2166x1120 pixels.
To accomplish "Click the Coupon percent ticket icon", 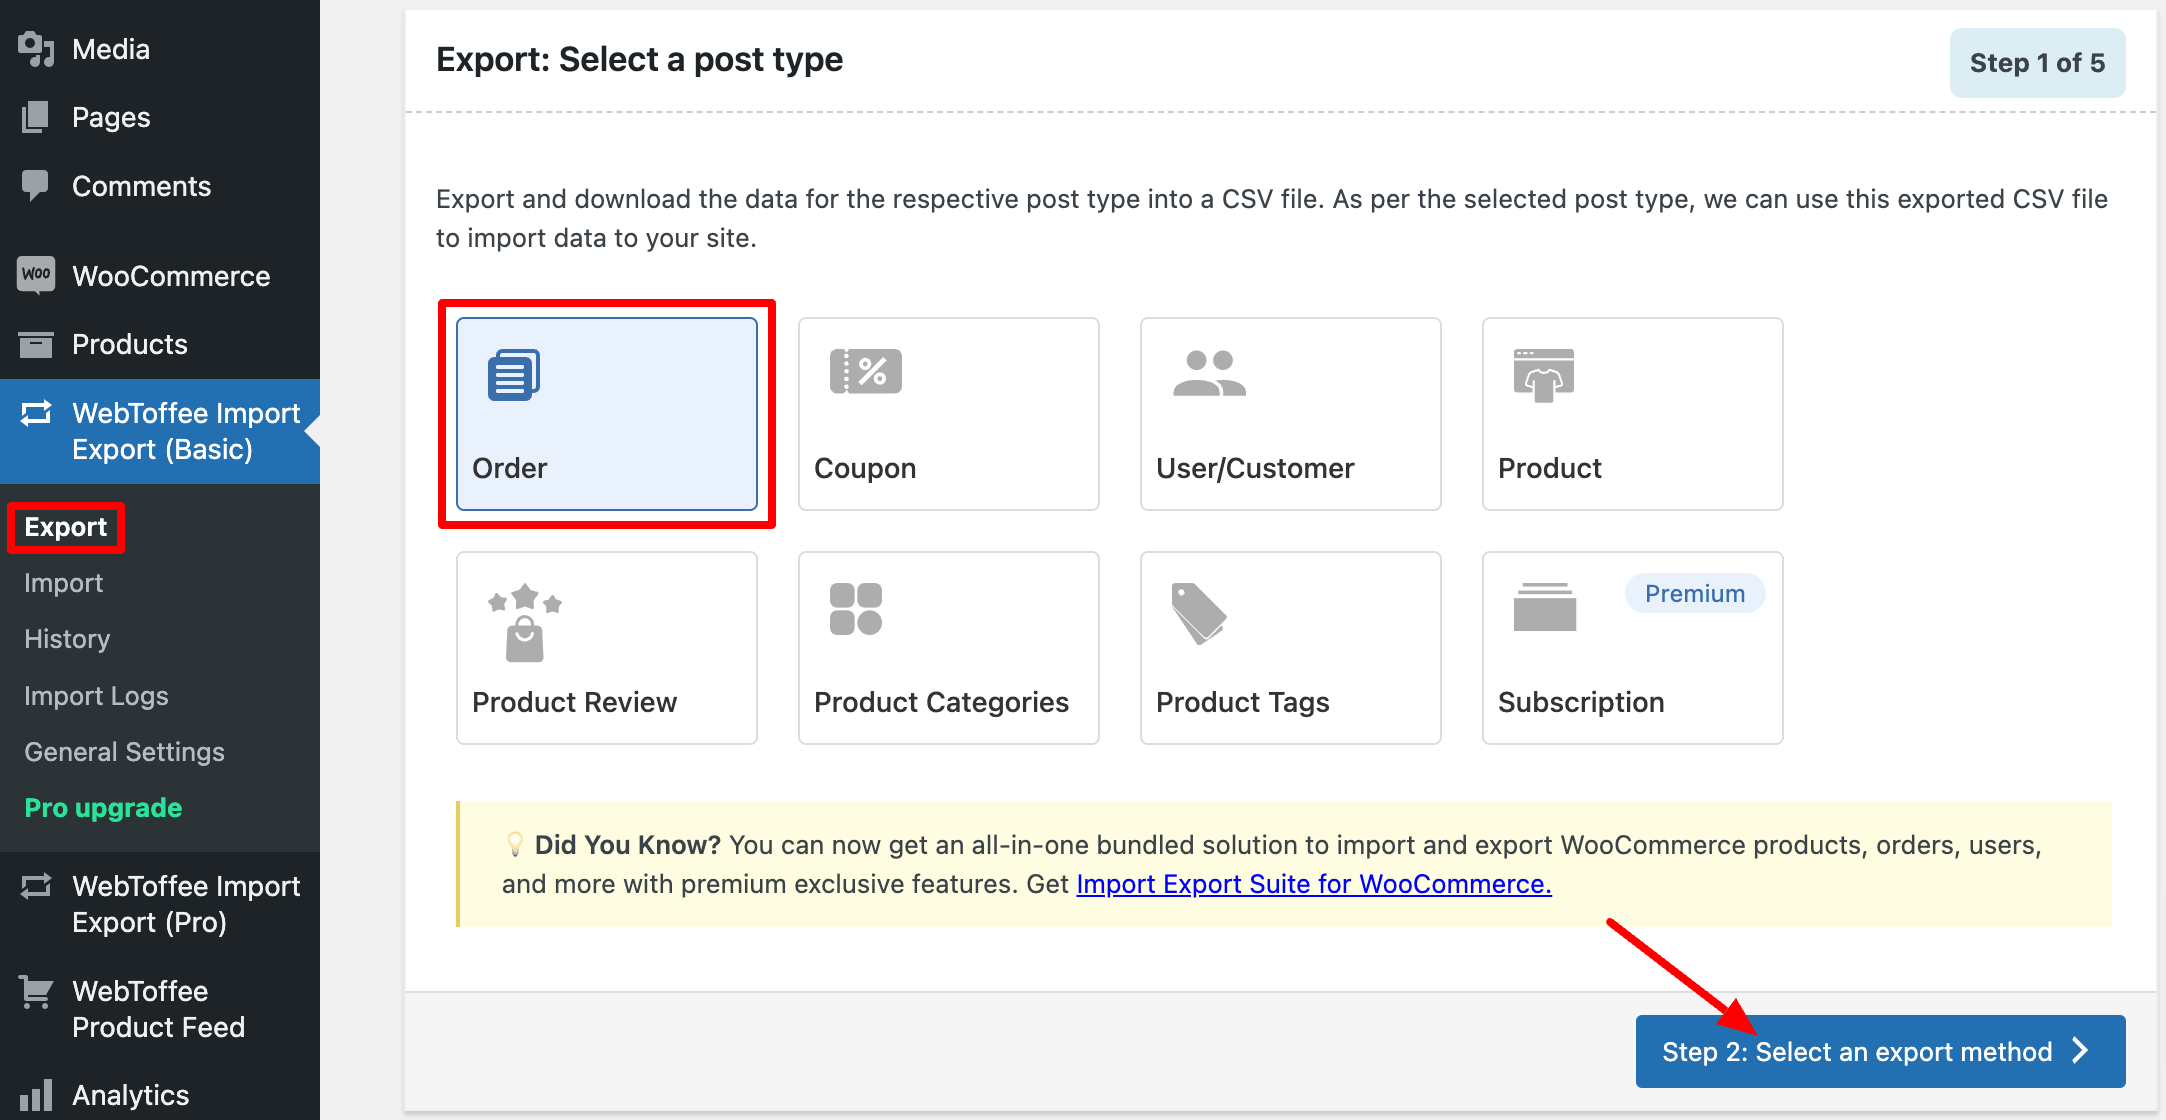I will [866, 372].
